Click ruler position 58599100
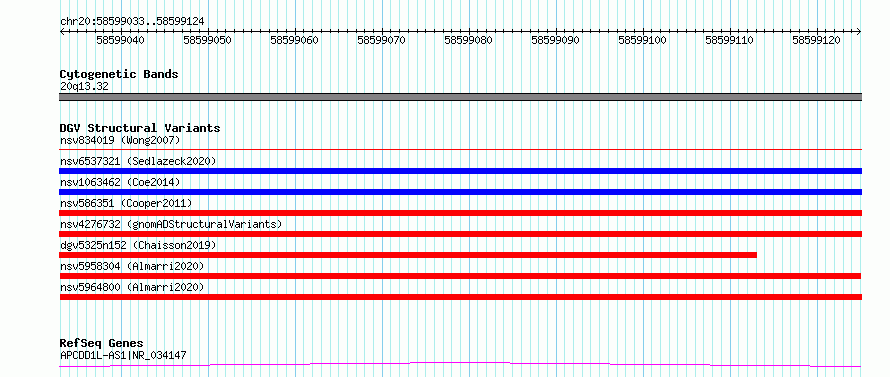The image size is (890, 377). [642, 40]
